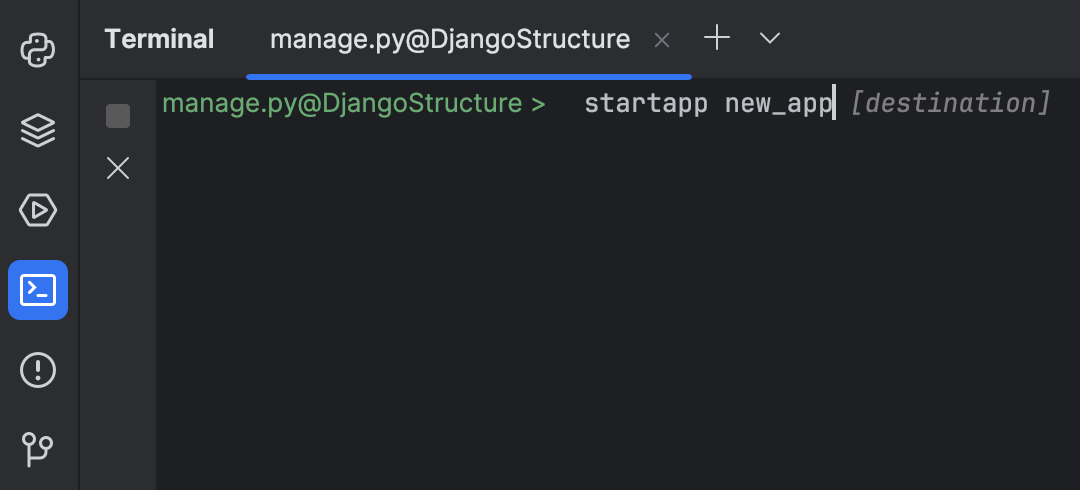
Task: Click the [destination] parameter hint
Action: pyautogui.click(x=950, y=103)
